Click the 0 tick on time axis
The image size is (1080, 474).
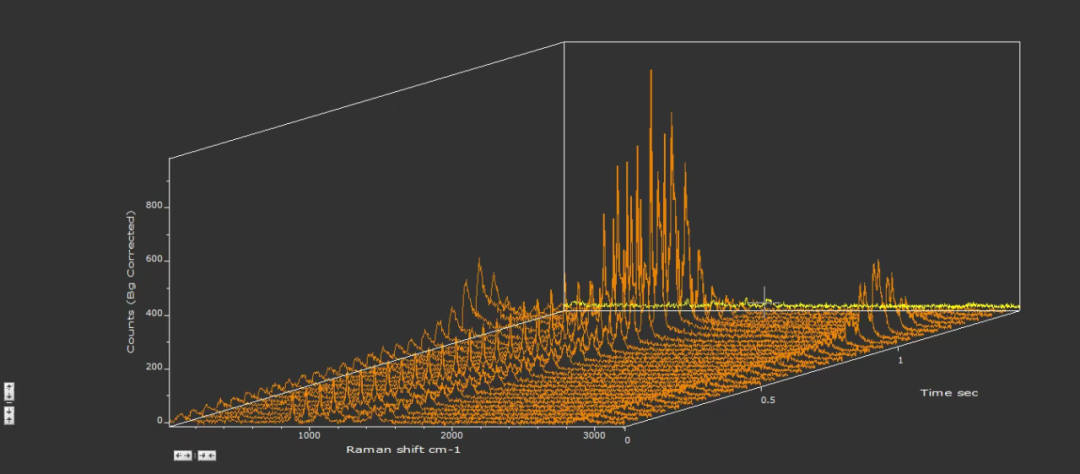click(x=627, y=440)
